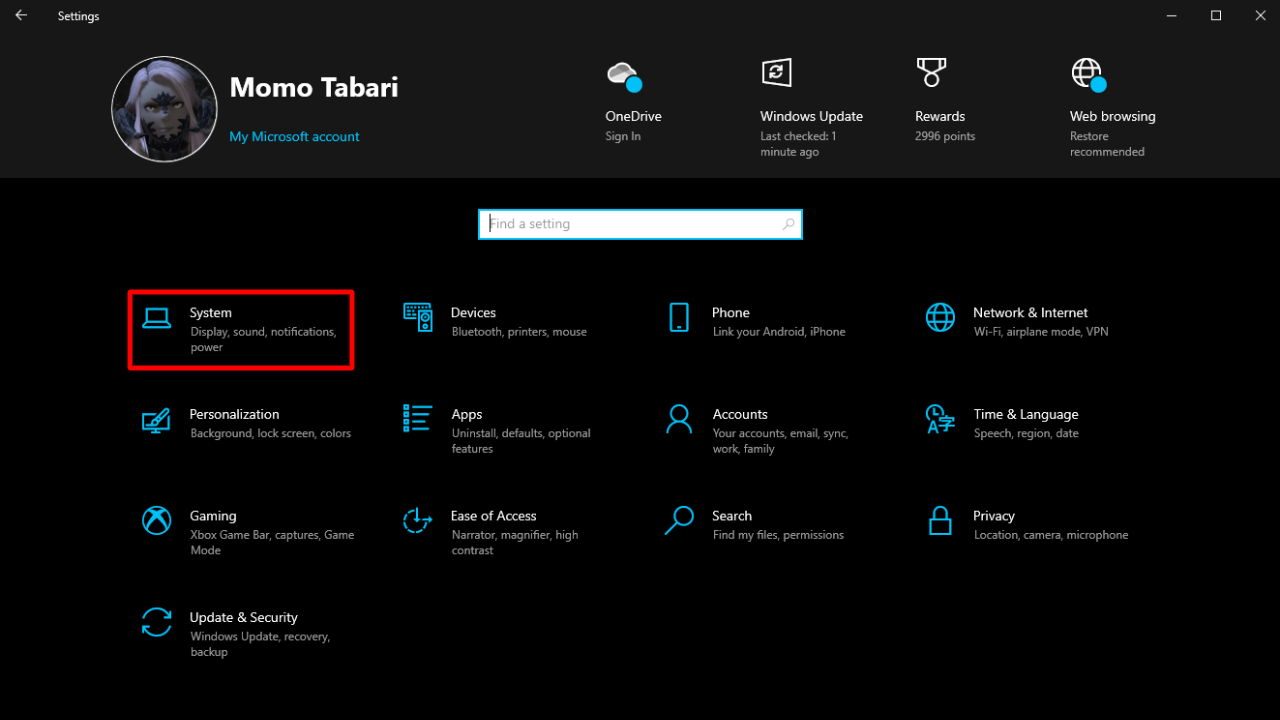The width and height of the screenshot is (1280, 720).
Task: Open the Personalization paintbrush icon
Action: pos(156,419)
